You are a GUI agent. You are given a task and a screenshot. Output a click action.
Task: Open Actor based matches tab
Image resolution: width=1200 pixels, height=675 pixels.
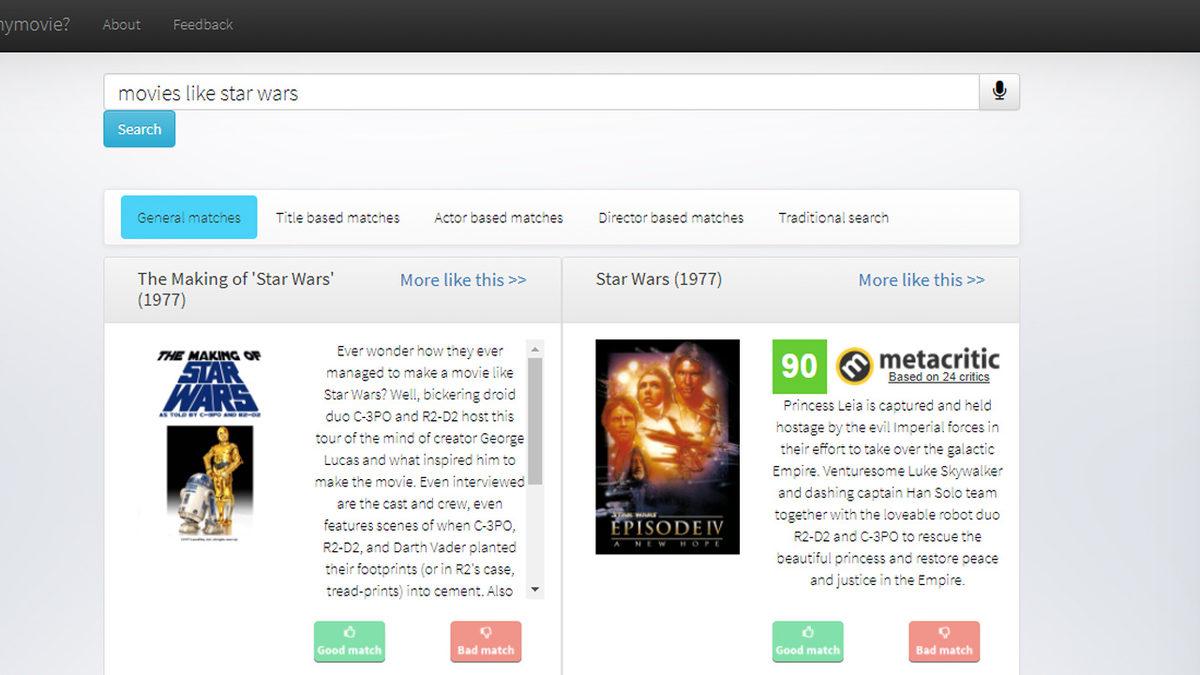pos(498,217)
